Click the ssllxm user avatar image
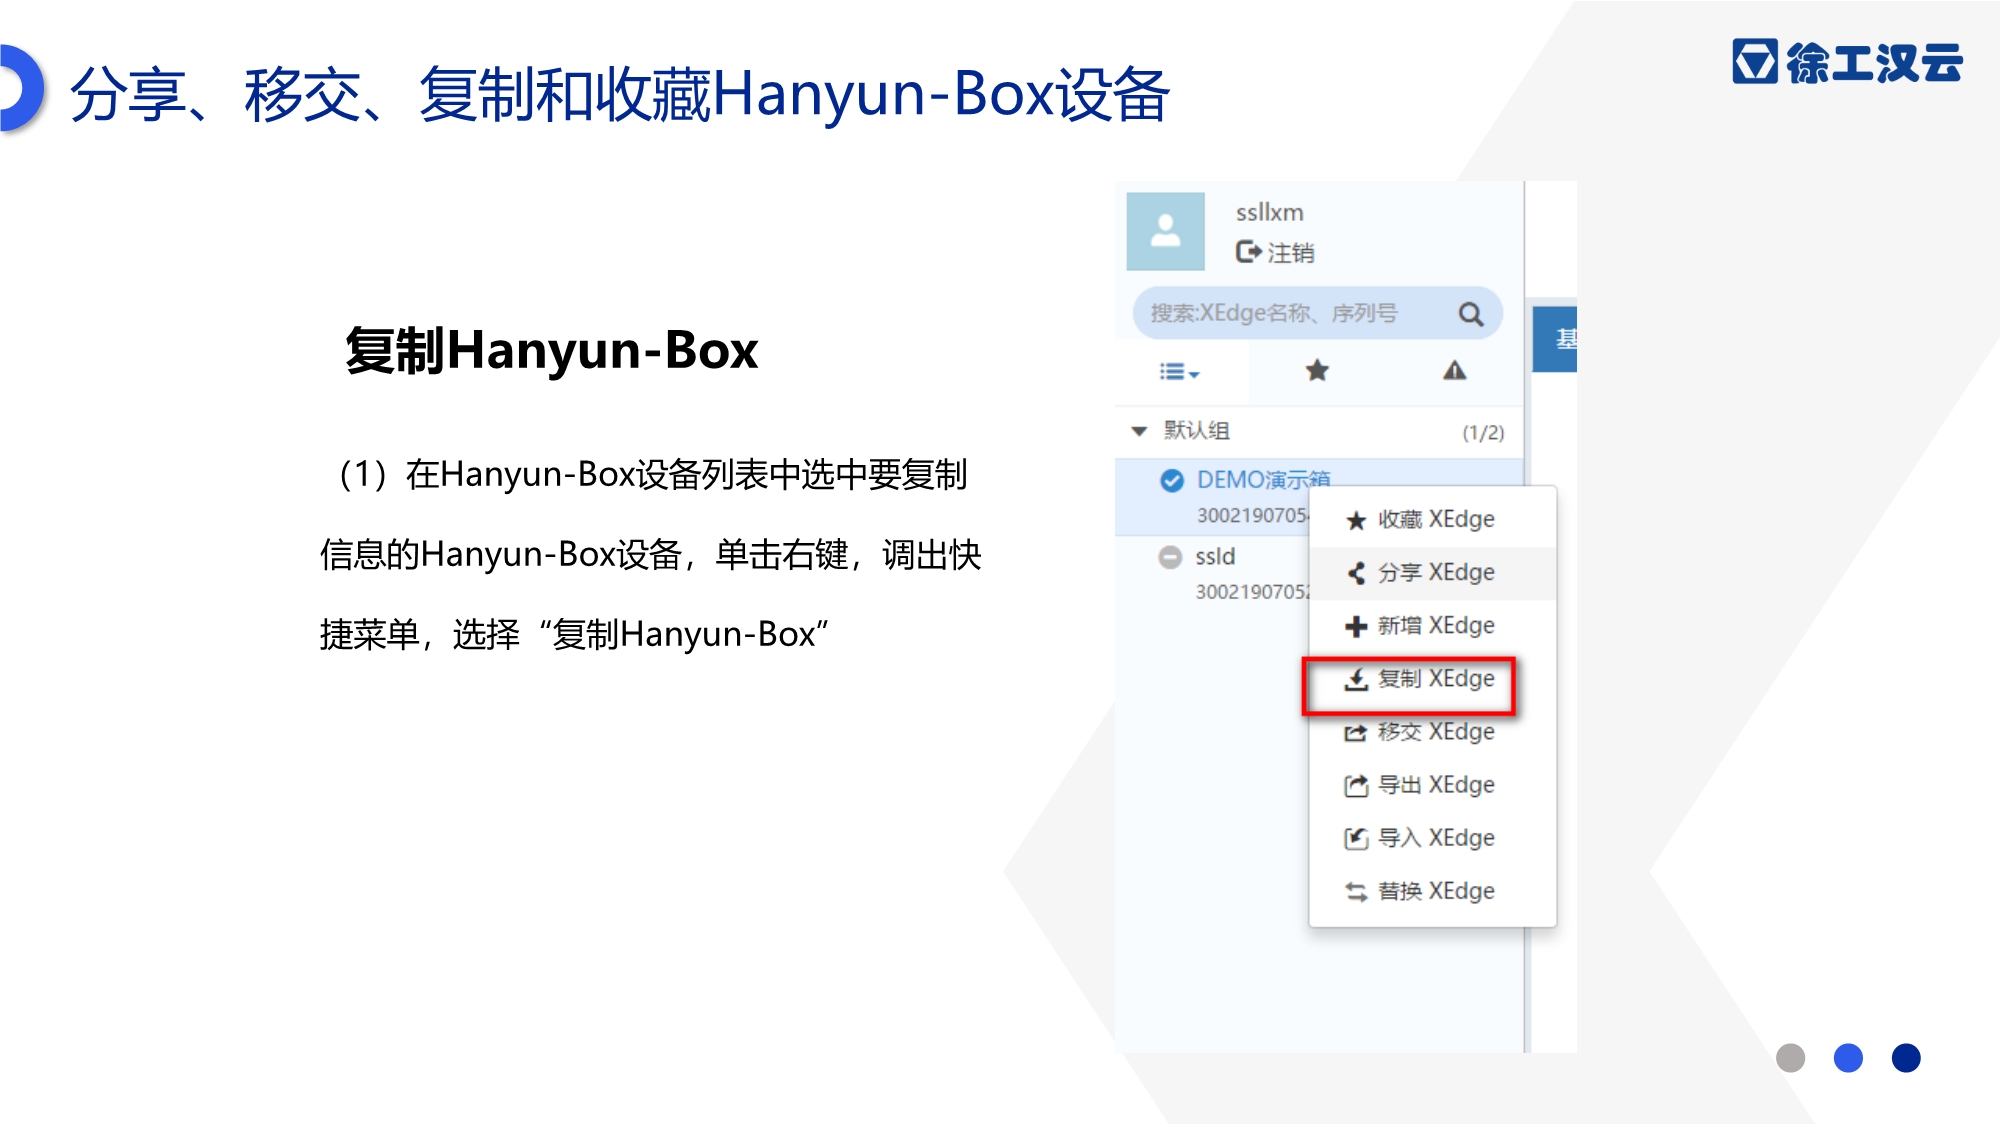Viewport: 2000px width, 1125px height. (x=1165, y=231)
